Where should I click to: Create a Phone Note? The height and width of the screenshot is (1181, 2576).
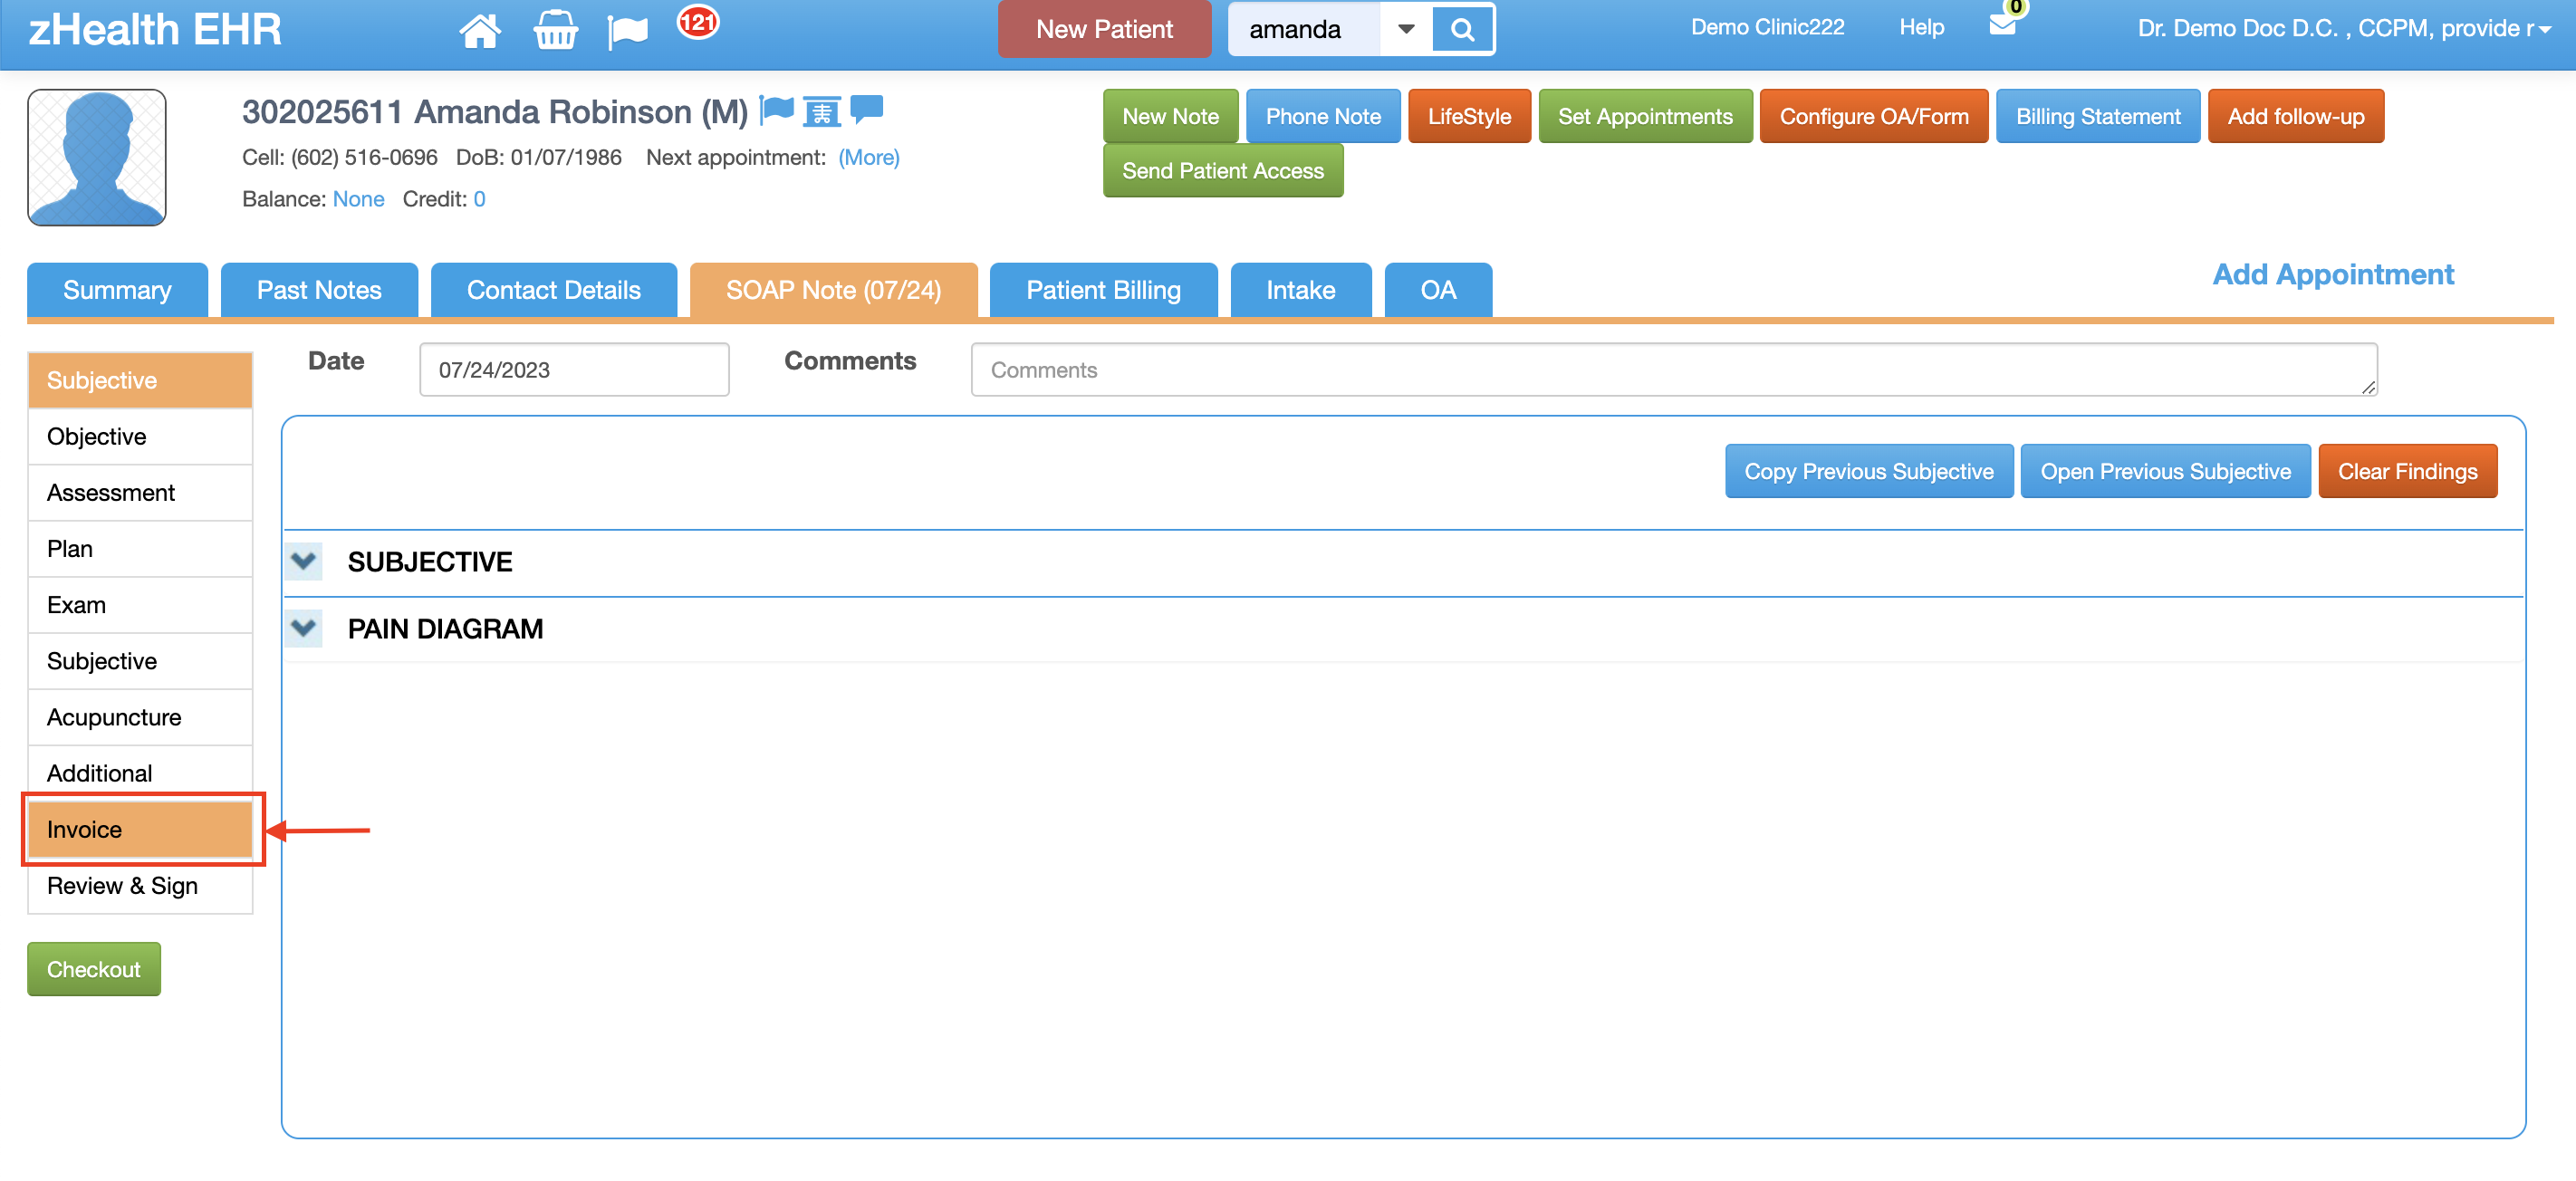pyautogui.click(x=1323, y=116)
